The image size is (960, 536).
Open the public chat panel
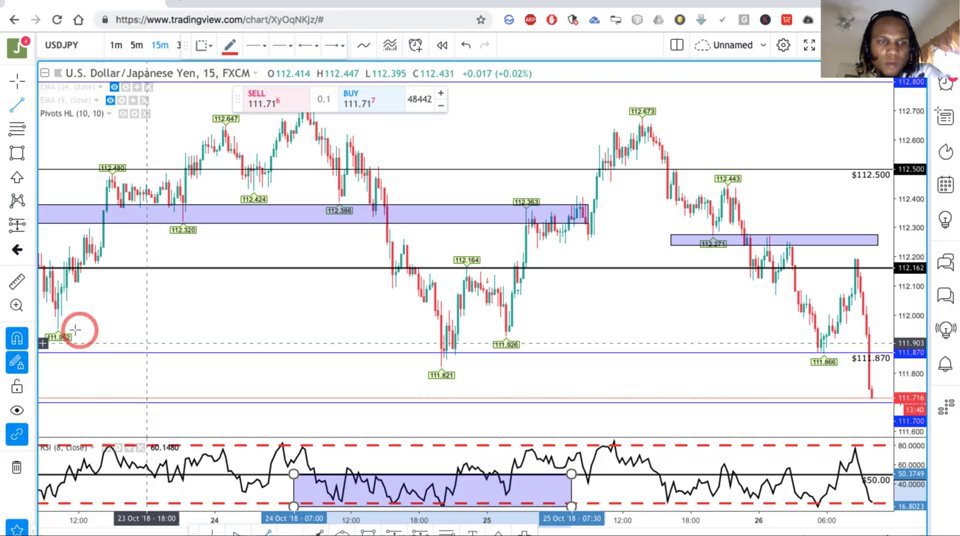coord(945,262)
